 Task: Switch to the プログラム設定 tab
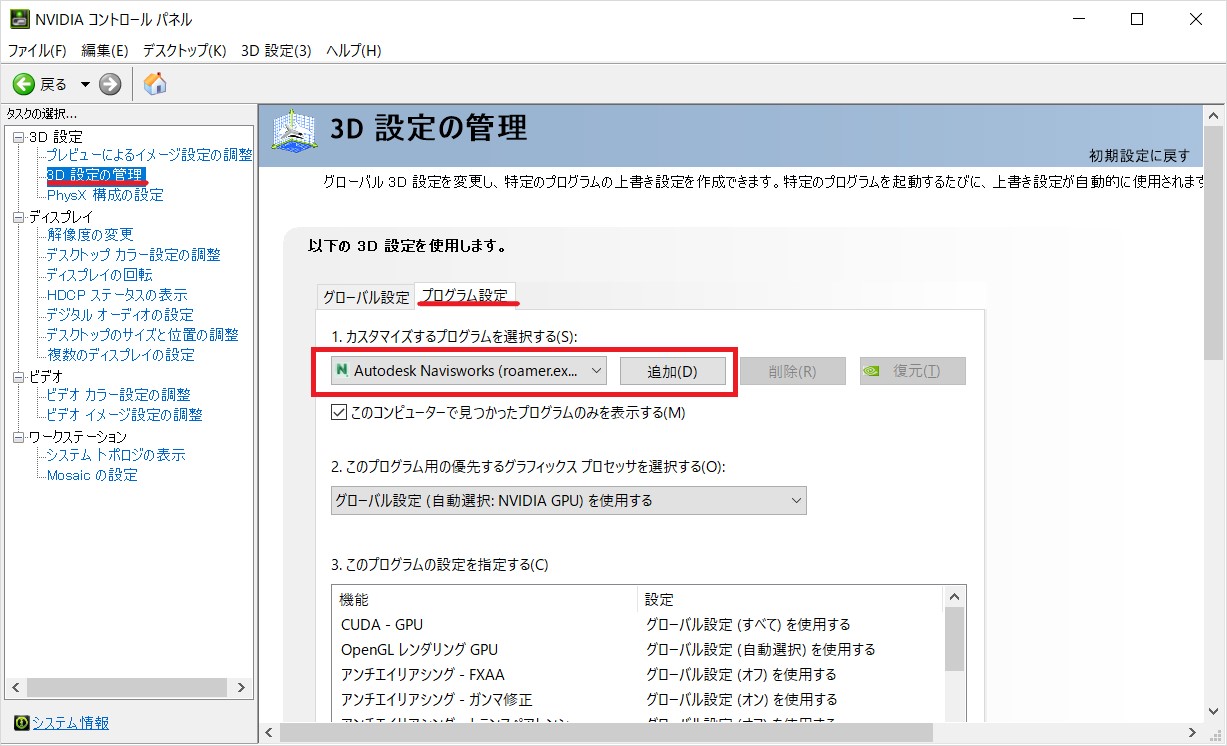(x=465, y=295)
